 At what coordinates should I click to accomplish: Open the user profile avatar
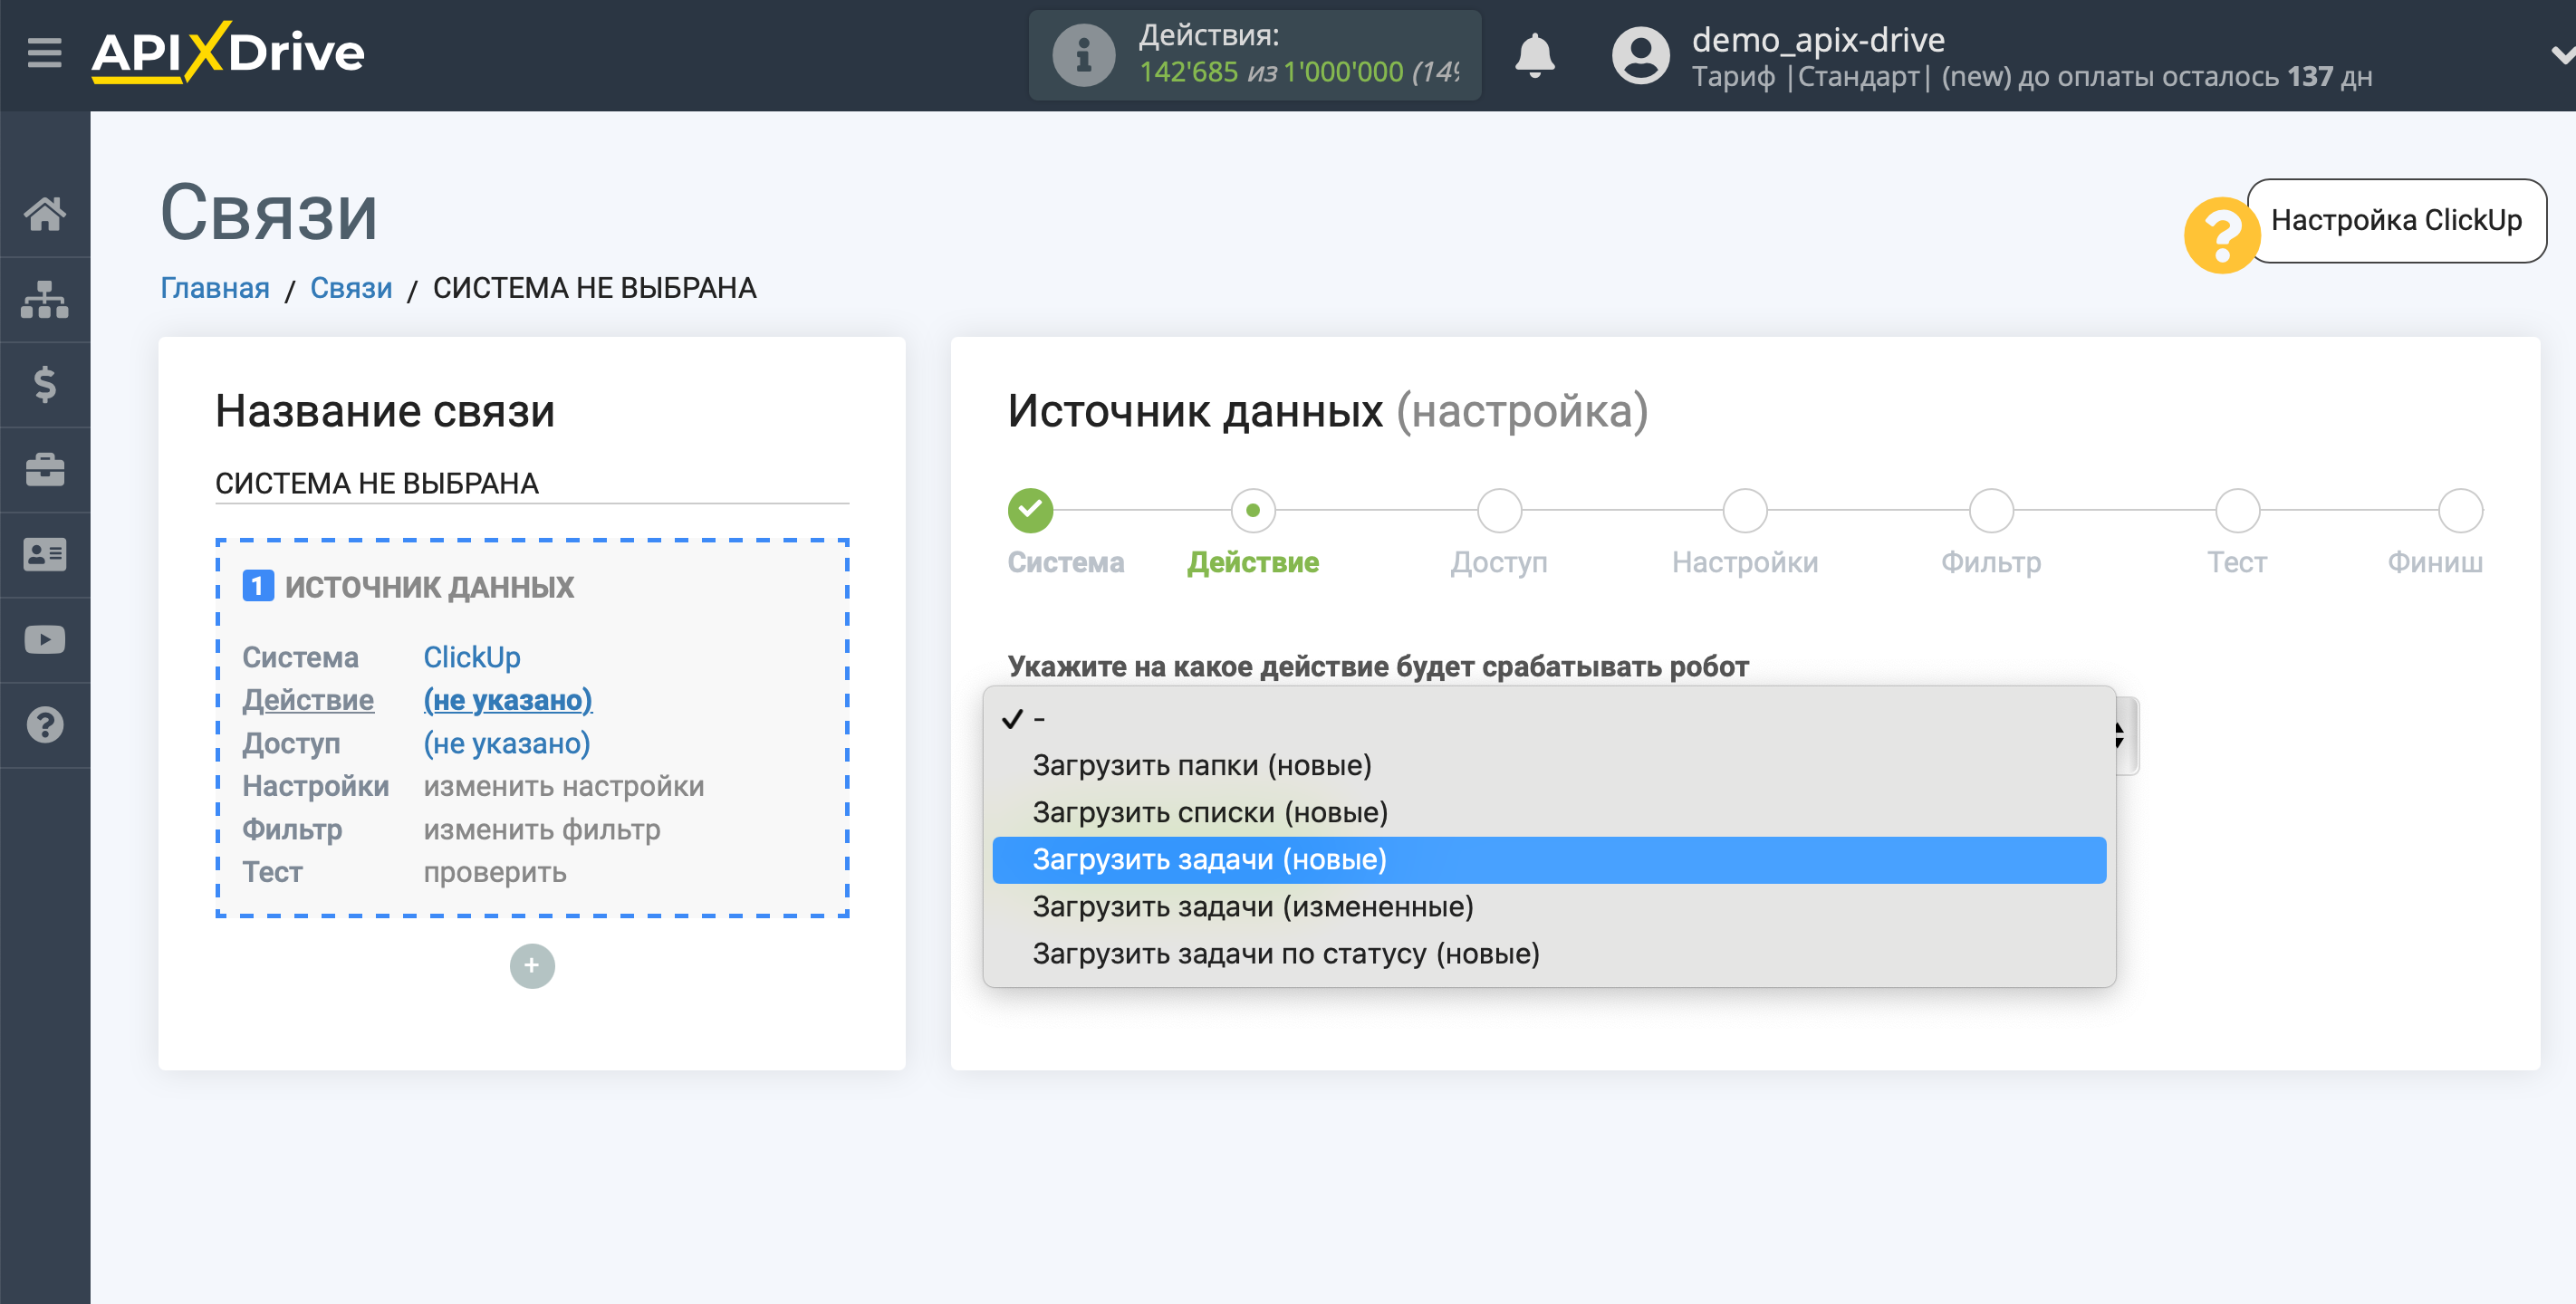[x=1640, y=55]
